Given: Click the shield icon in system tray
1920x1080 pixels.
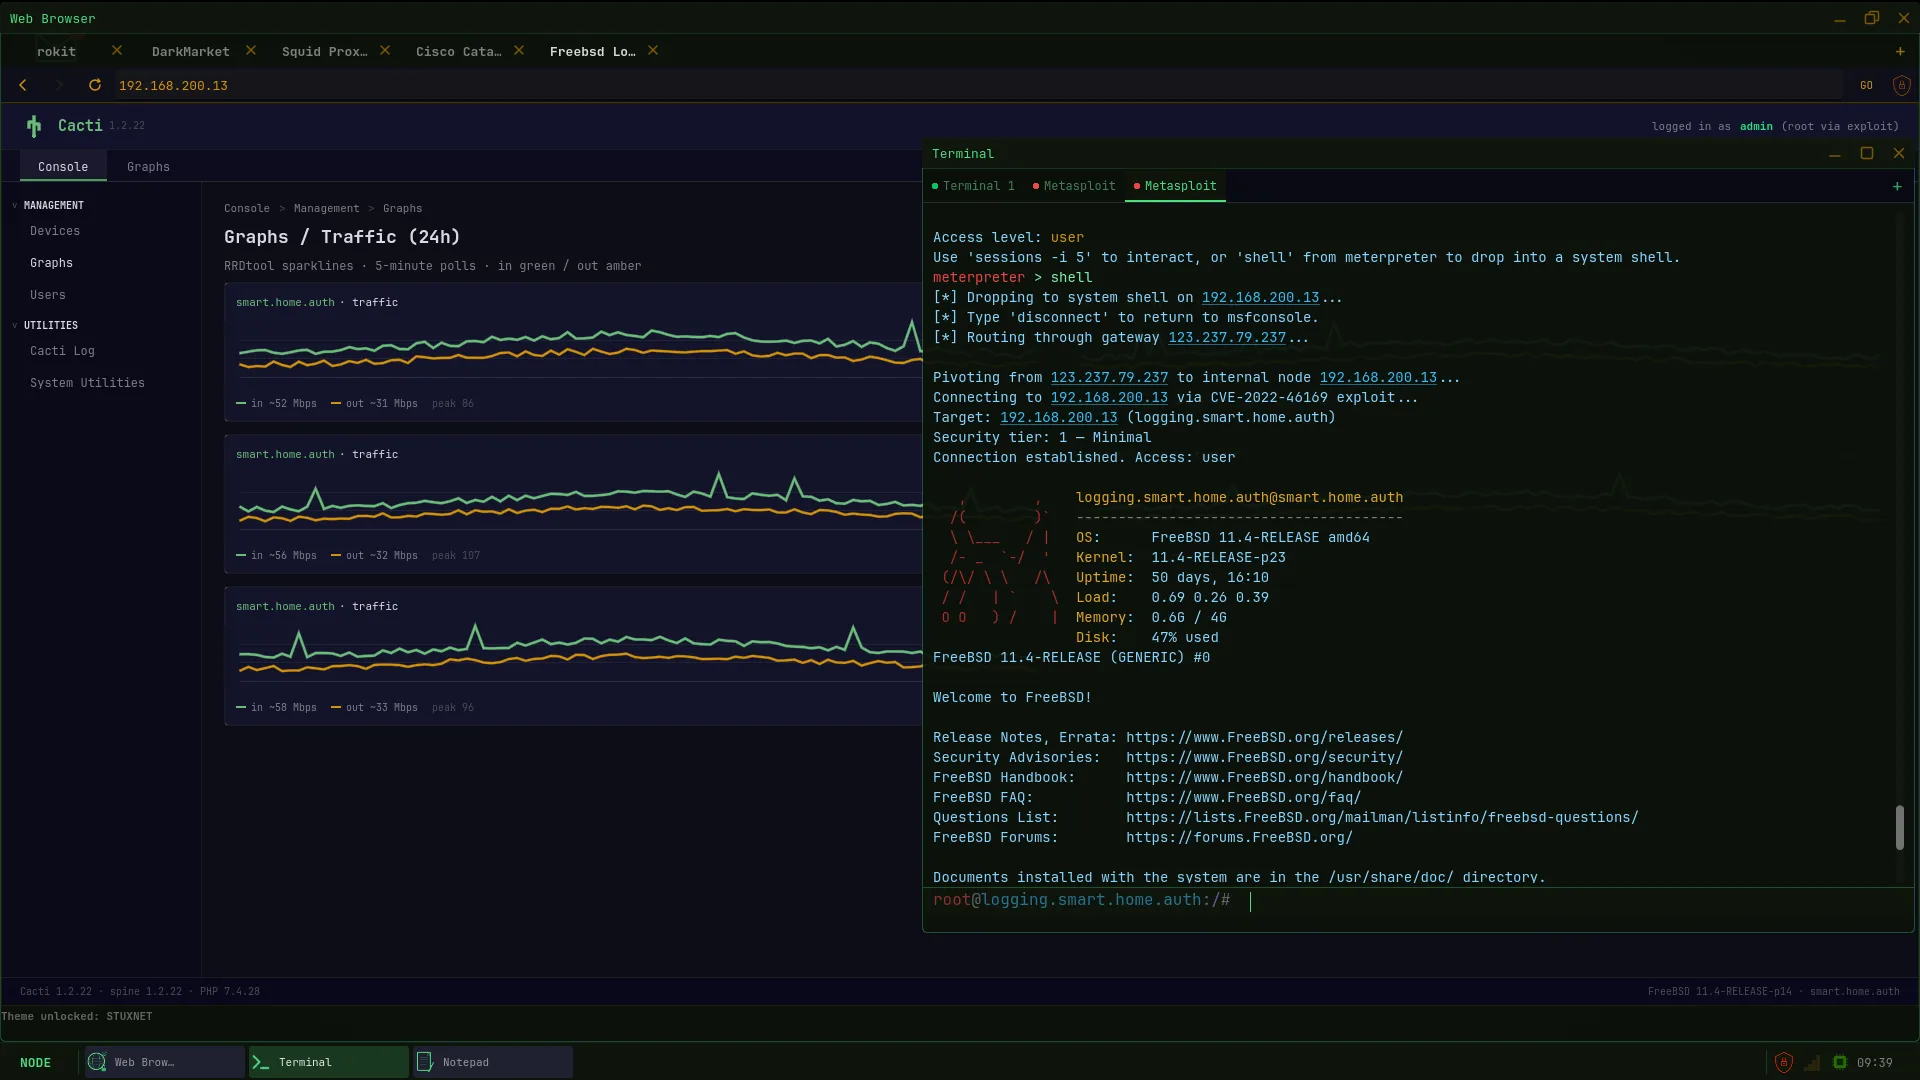Looking at the screenshot, I should point(1783,1062).
